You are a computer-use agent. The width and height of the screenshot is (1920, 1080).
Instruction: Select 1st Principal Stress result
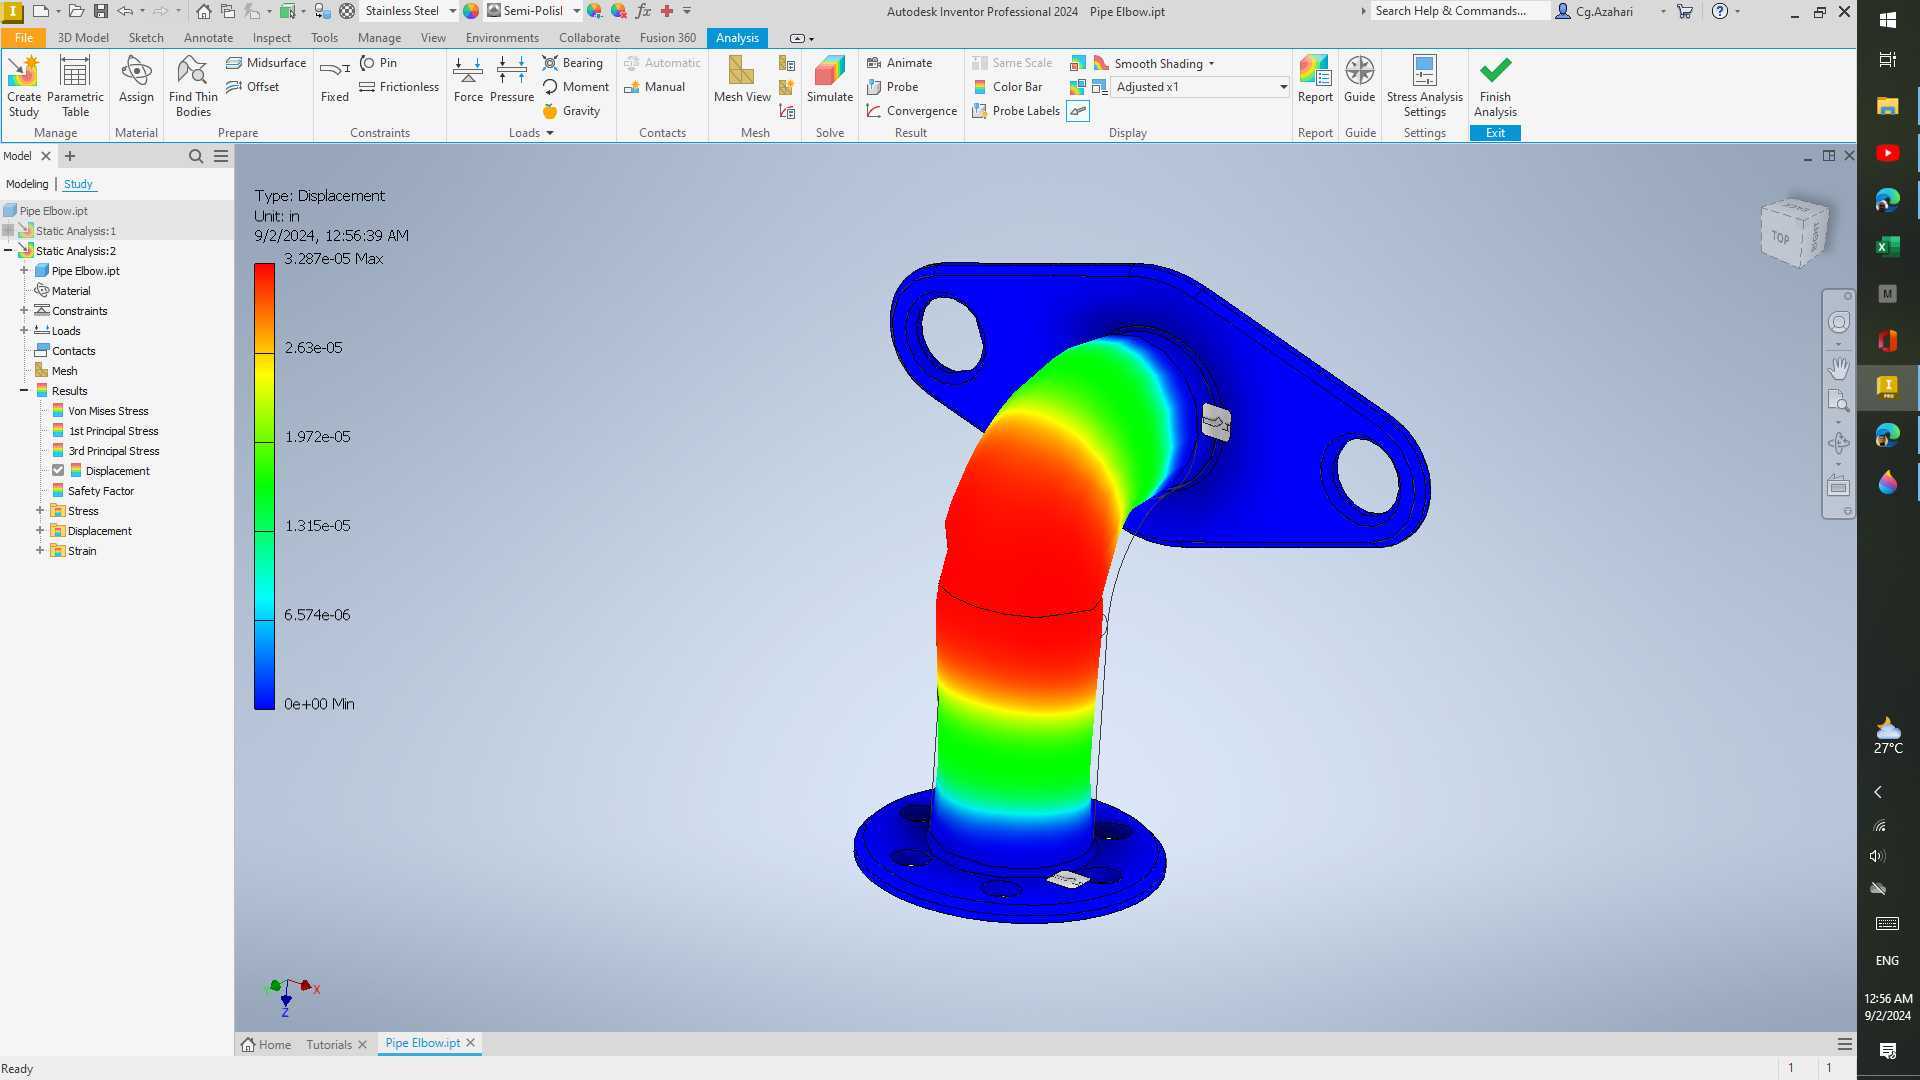(113, 431)
